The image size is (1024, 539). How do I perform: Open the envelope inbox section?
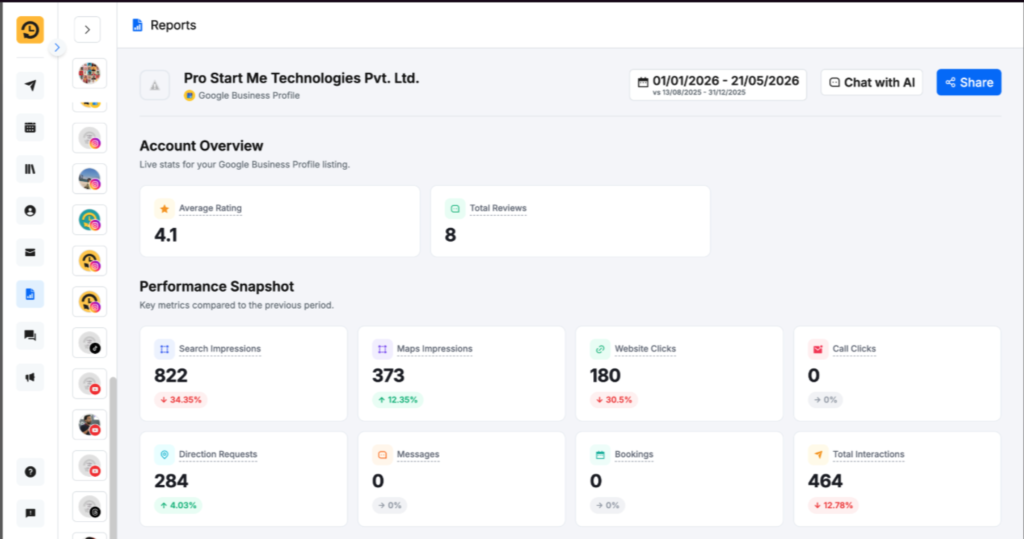30,252
